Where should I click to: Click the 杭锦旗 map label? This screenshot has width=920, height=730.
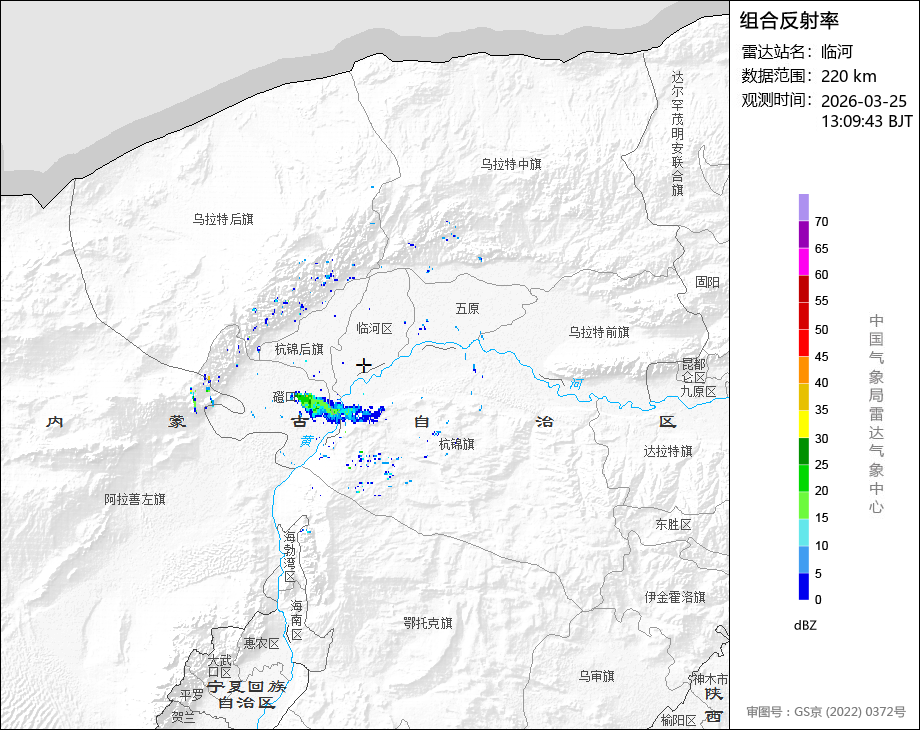(456, 444)
